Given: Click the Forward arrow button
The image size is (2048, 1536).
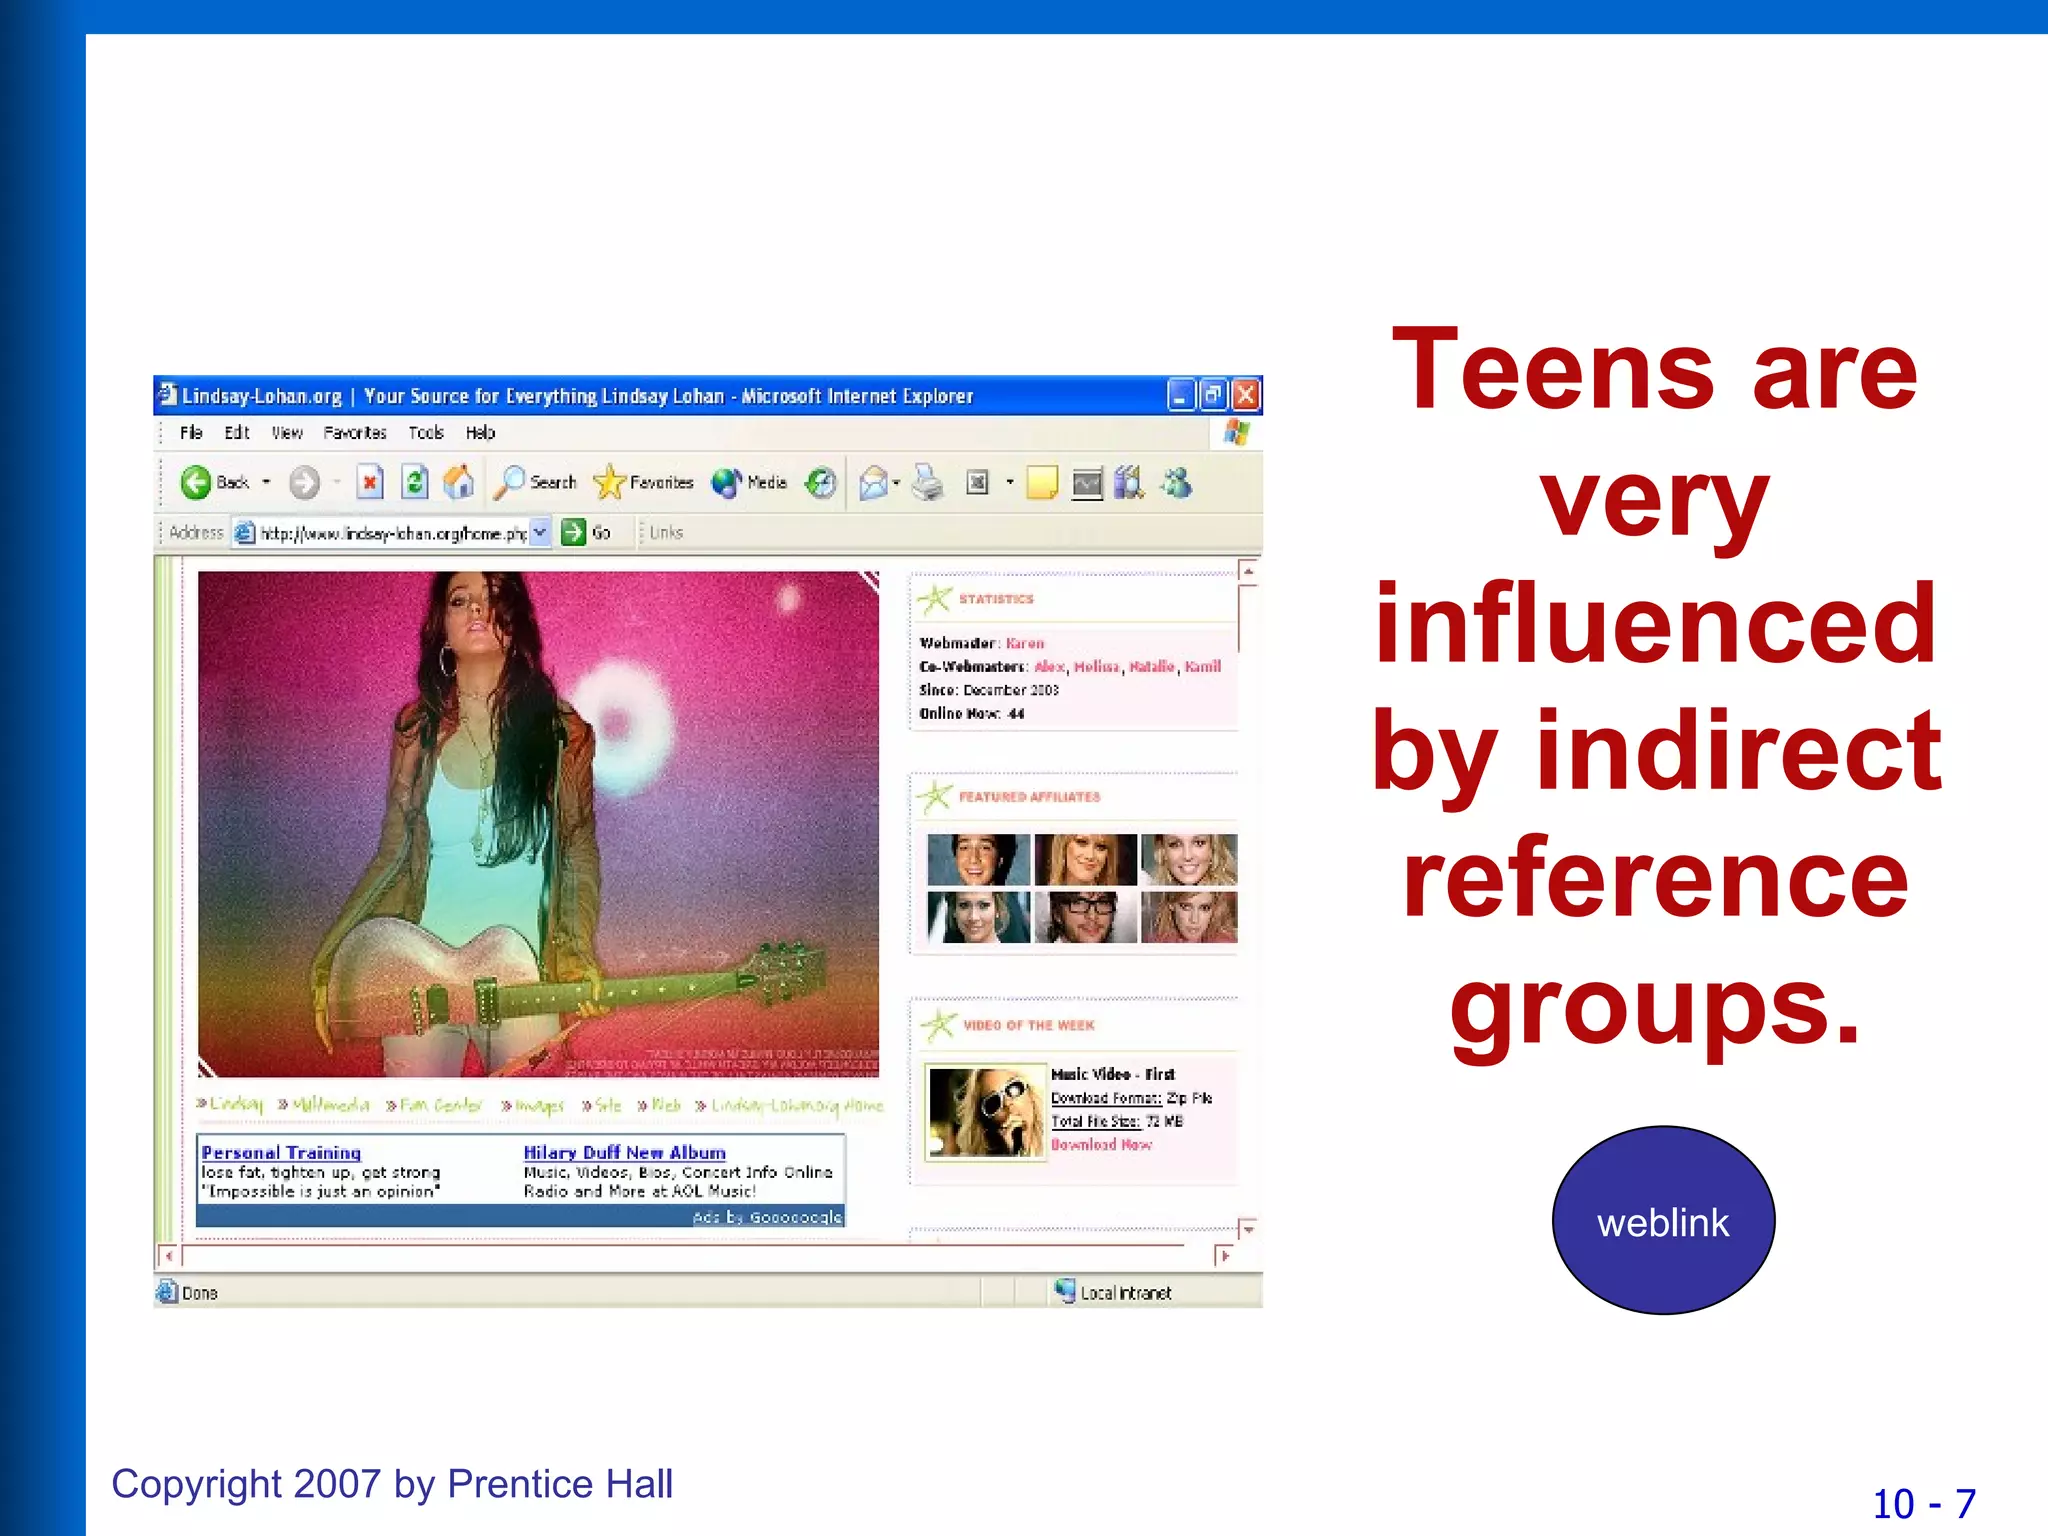Looking at the screenshot, I should [304, 483].
